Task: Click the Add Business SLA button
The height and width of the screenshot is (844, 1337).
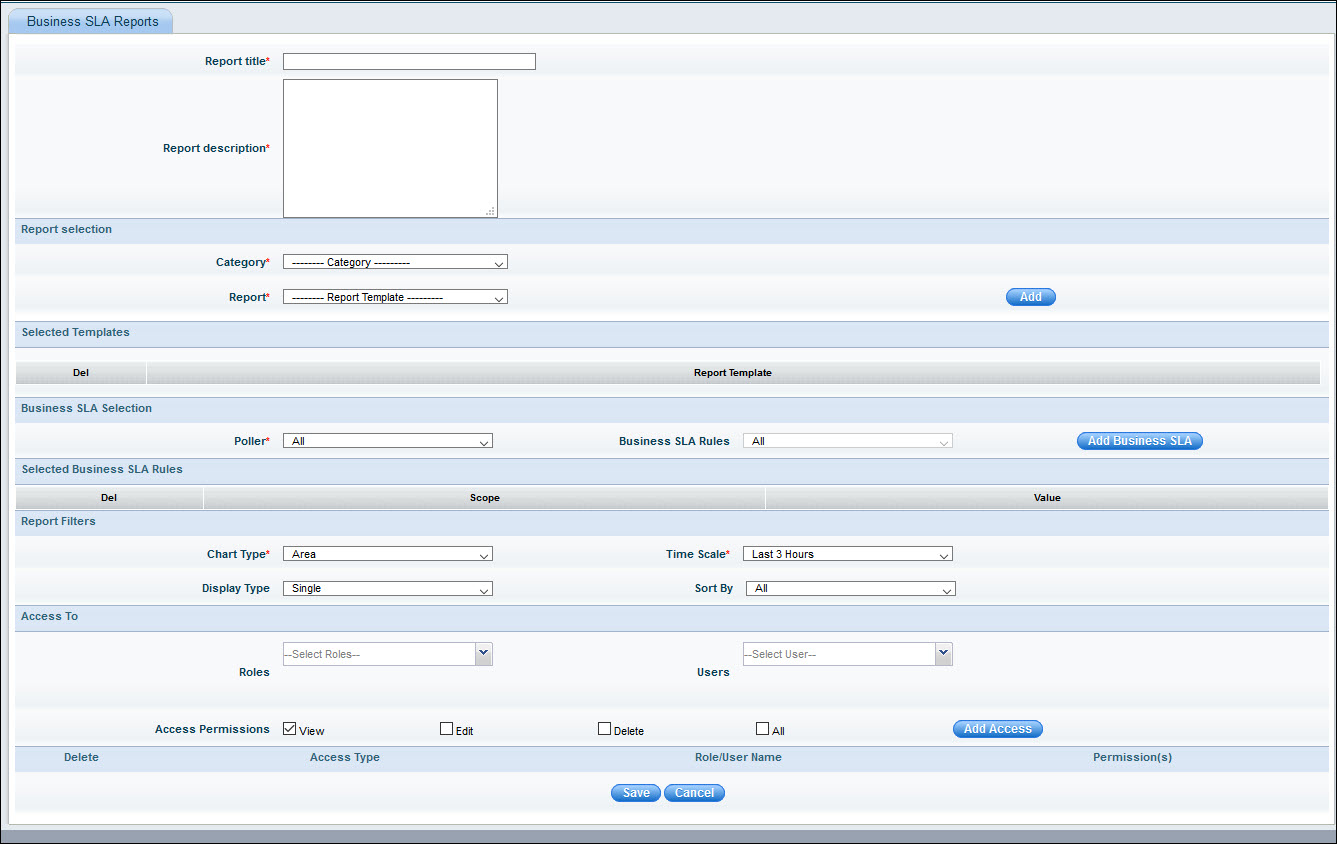Action: coord(1139,441)
